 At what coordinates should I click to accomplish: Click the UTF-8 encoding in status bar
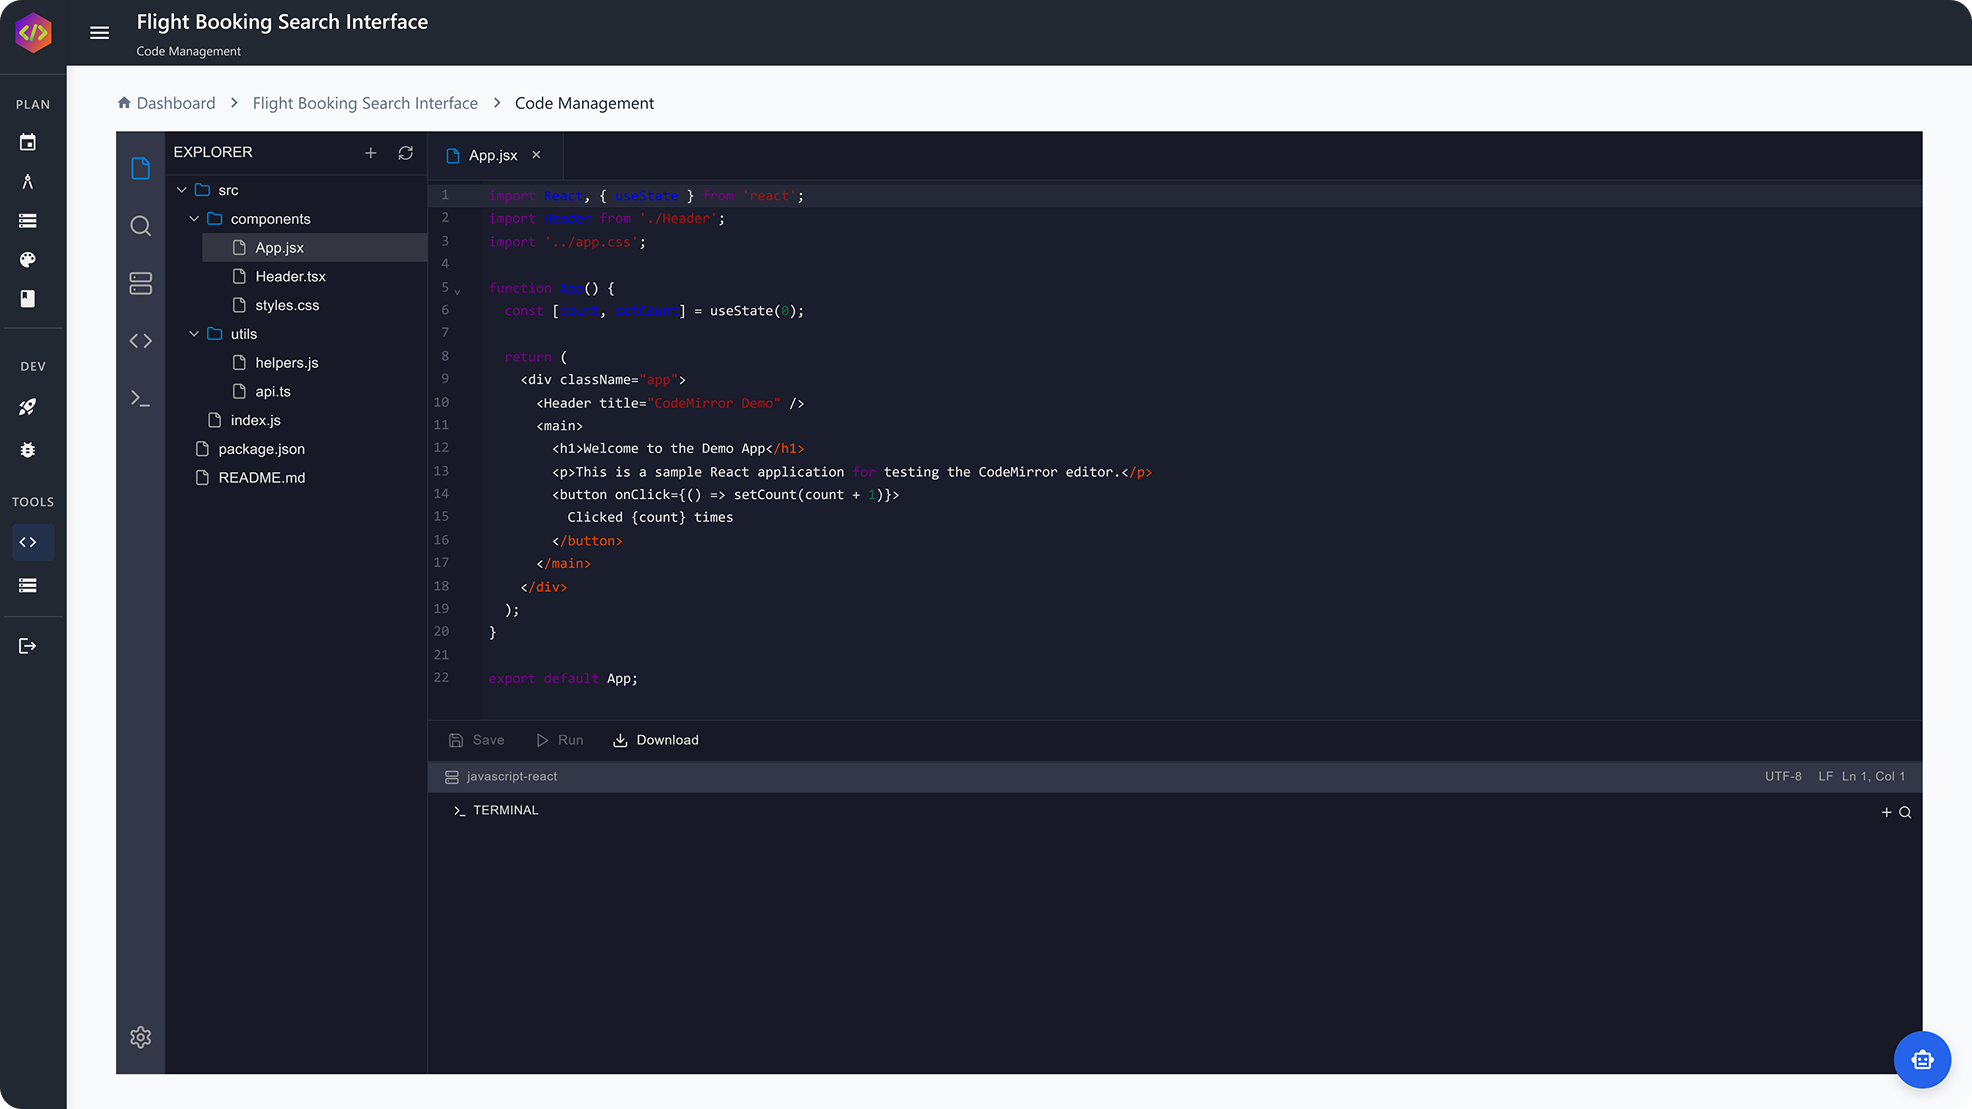click(x=1783, y=777)
